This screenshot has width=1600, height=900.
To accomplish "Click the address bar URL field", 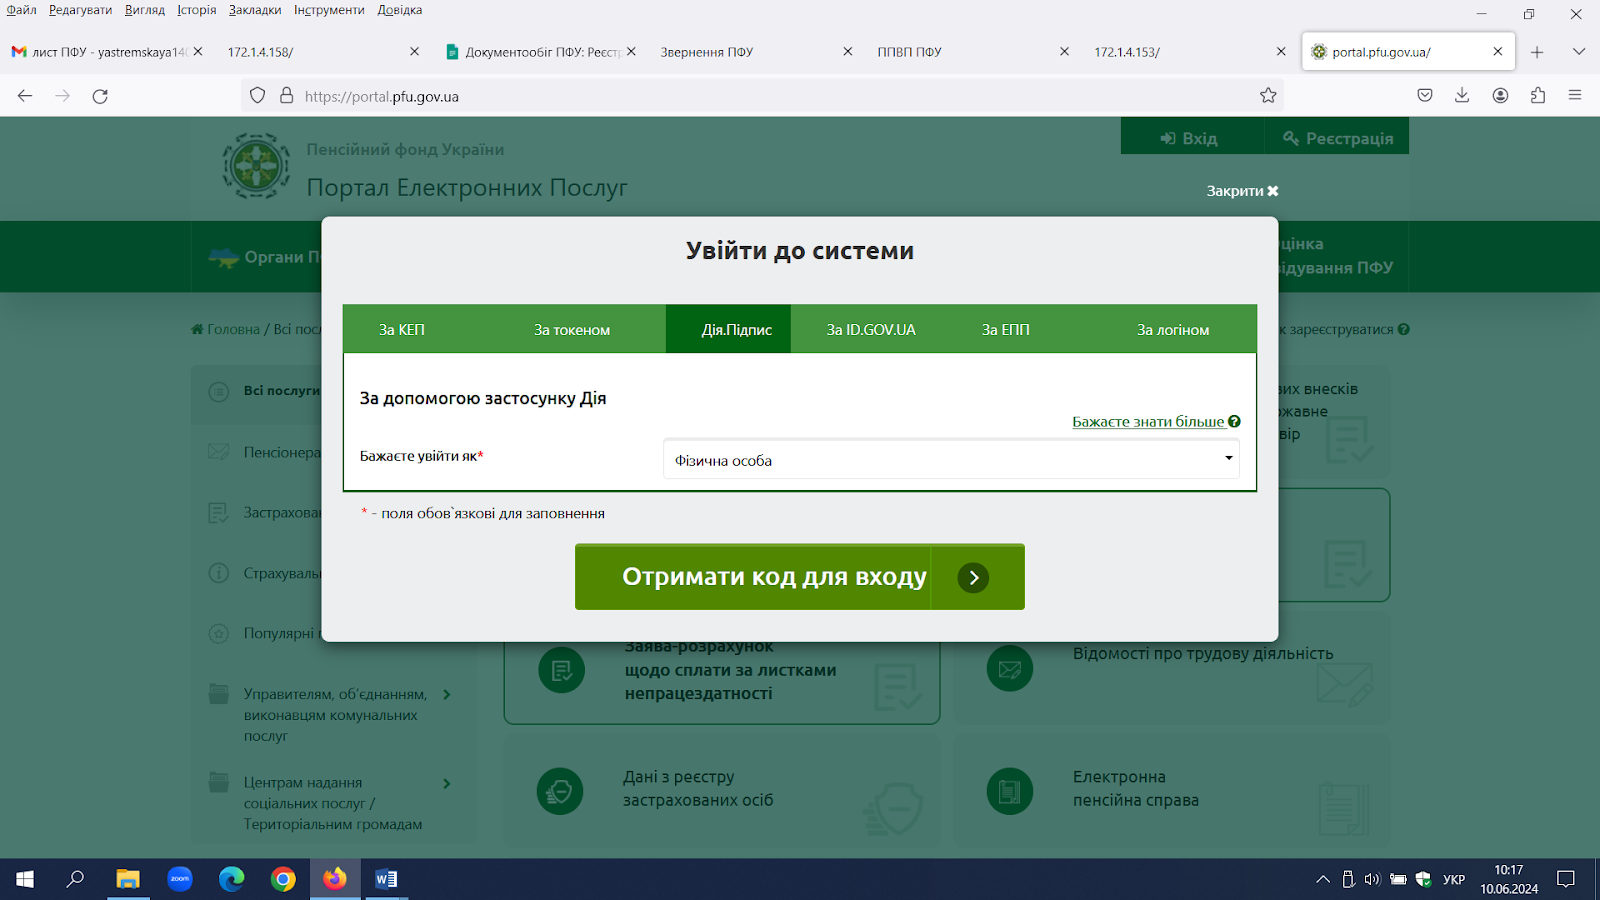I will click(760, 96).
